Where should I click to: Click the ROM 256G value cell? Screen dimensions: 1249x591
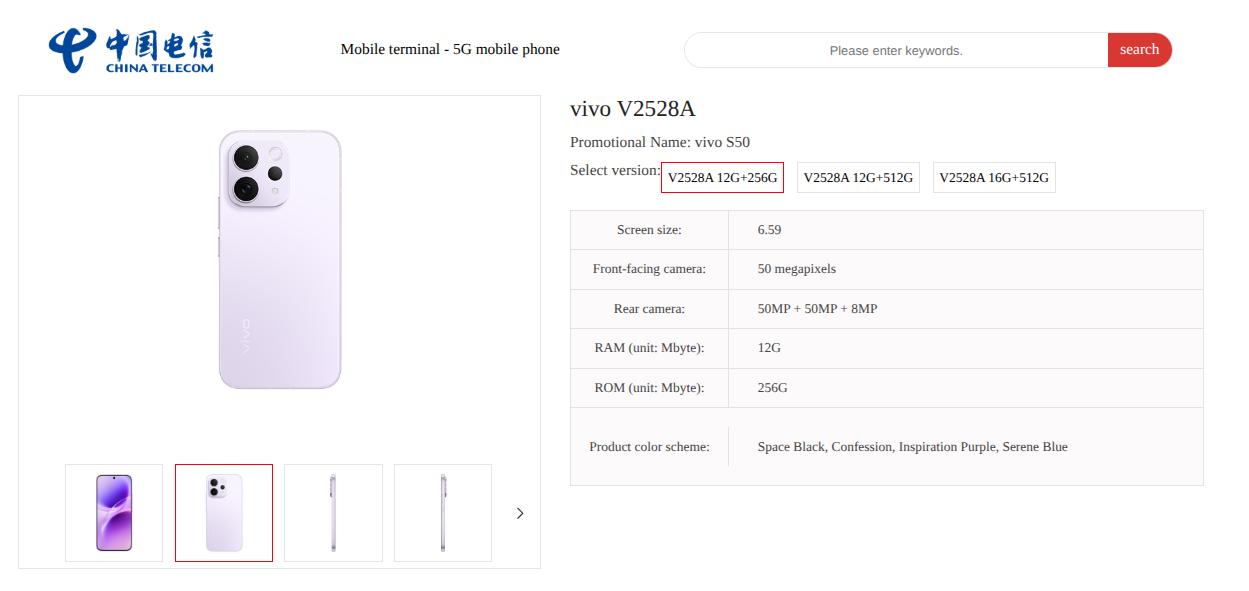point(772,388)
